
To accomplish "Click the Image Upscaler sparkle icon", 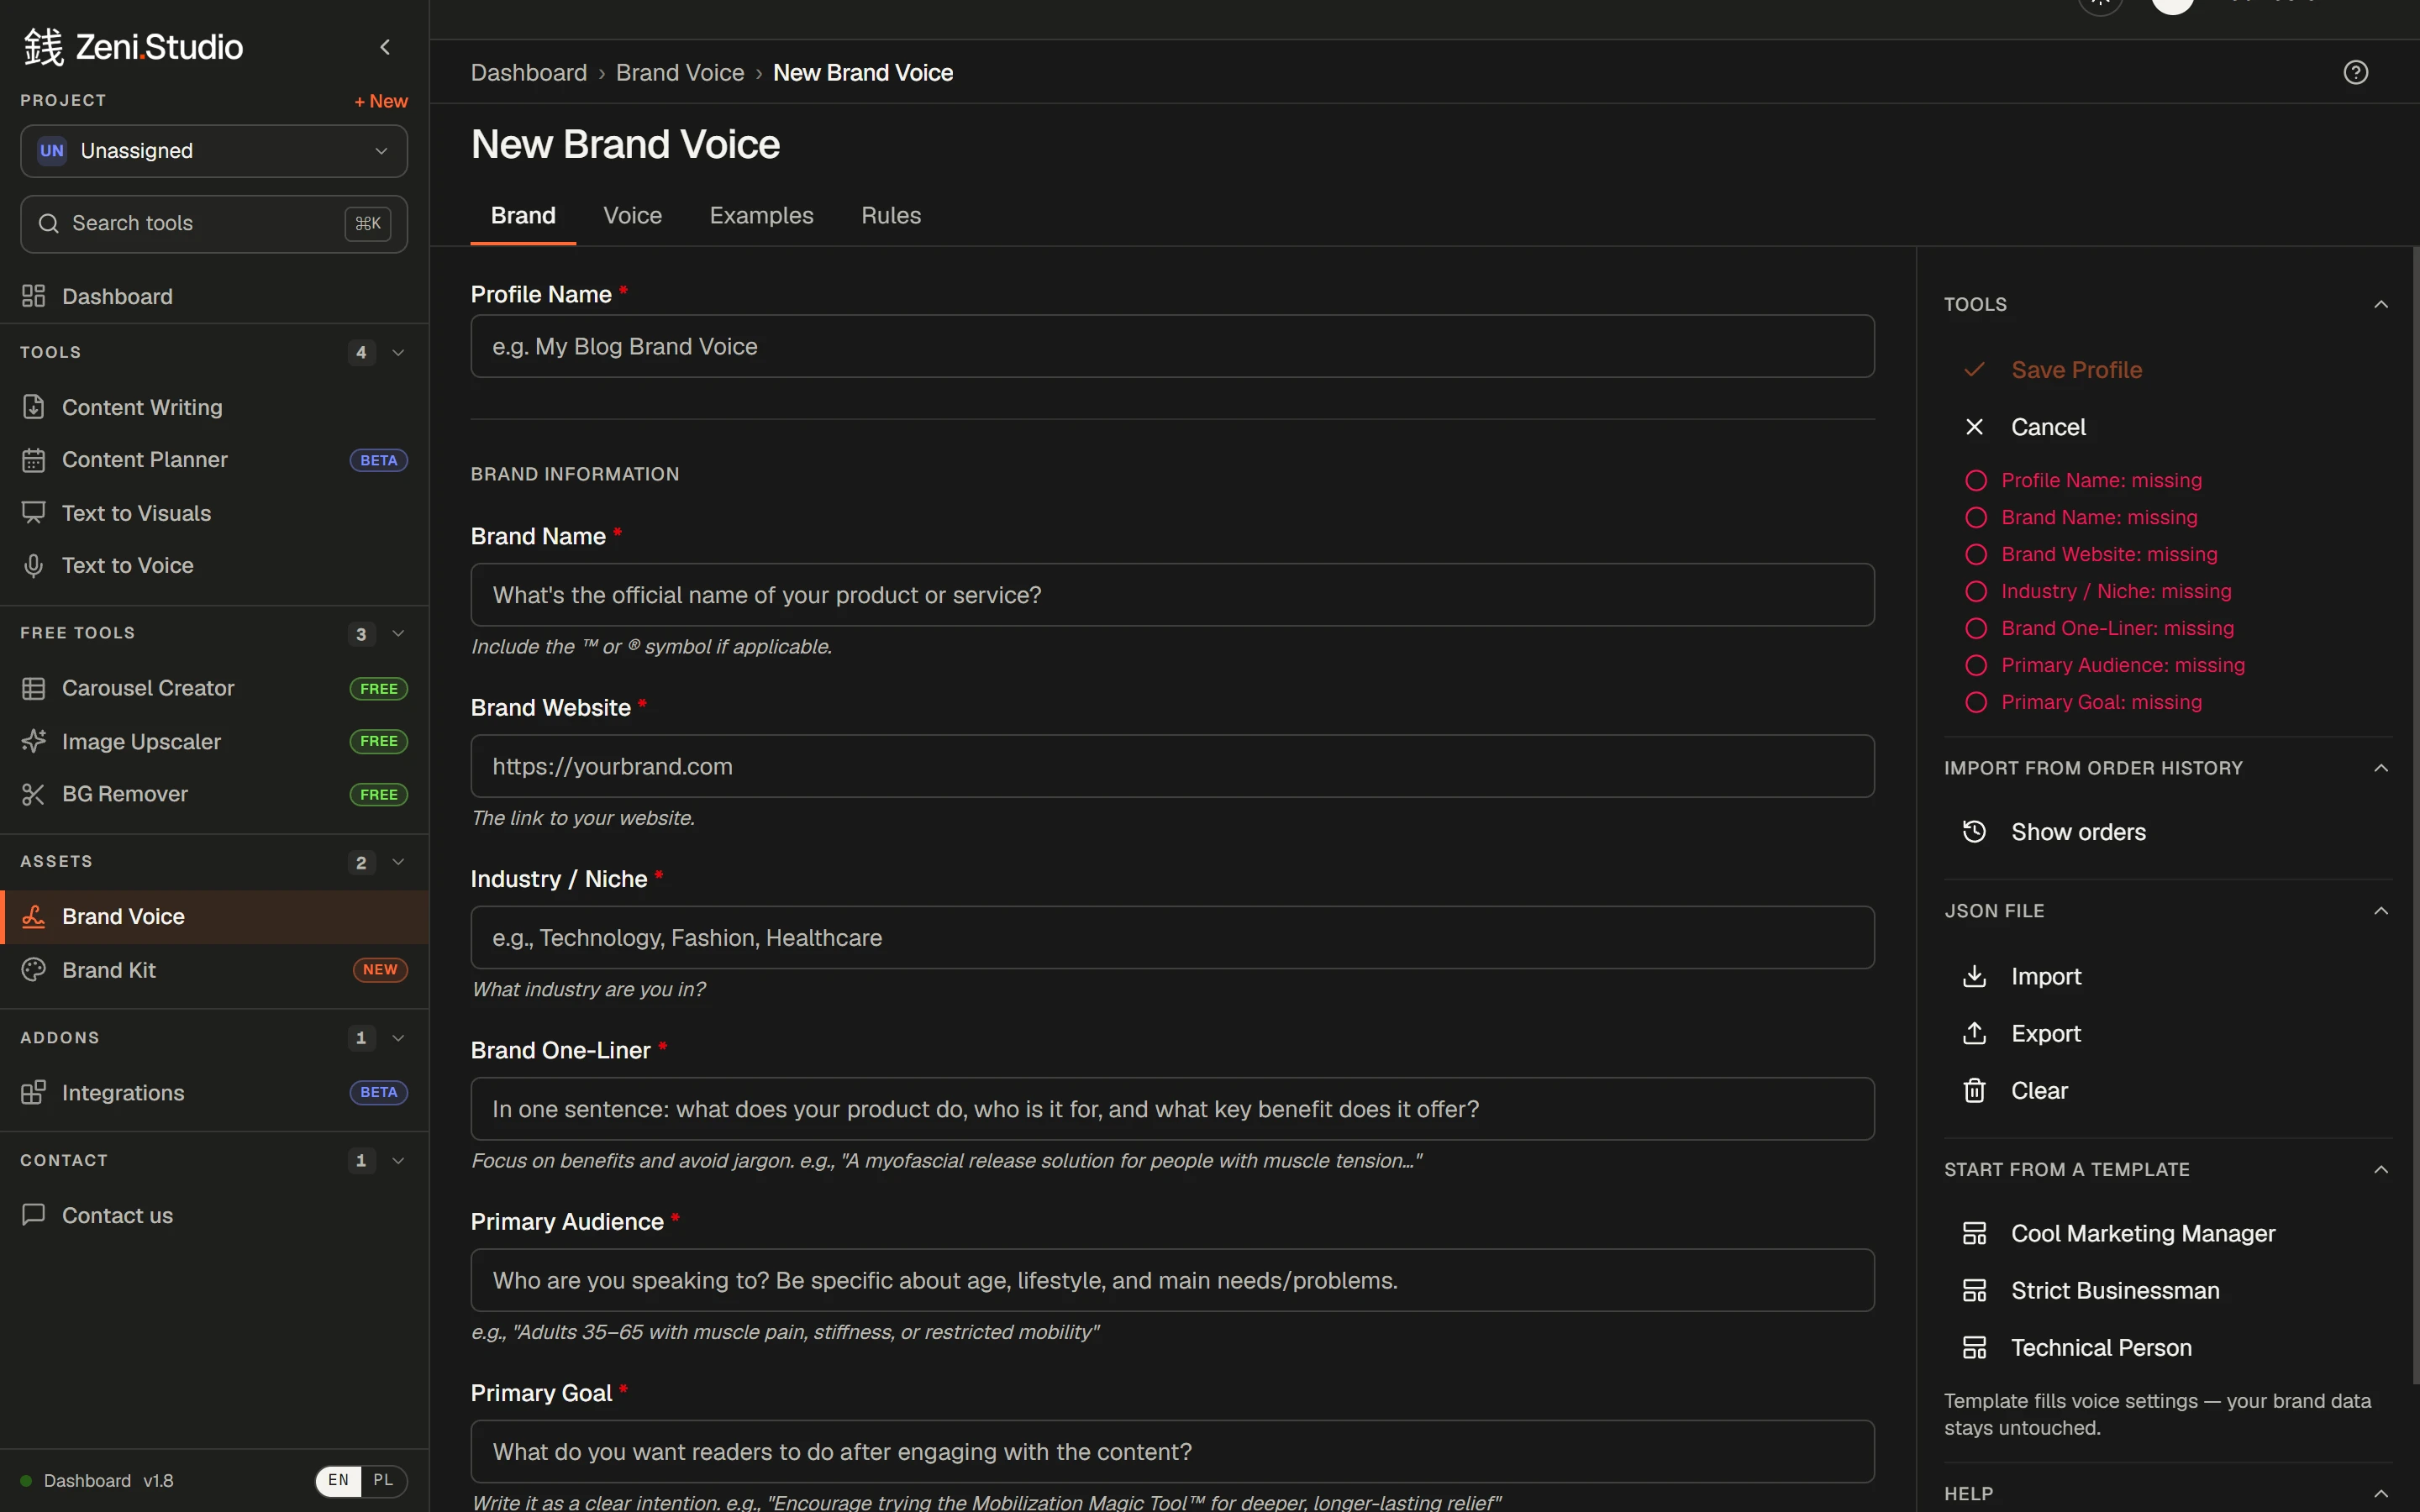I will pyautogui.click(x=34, y=741).
